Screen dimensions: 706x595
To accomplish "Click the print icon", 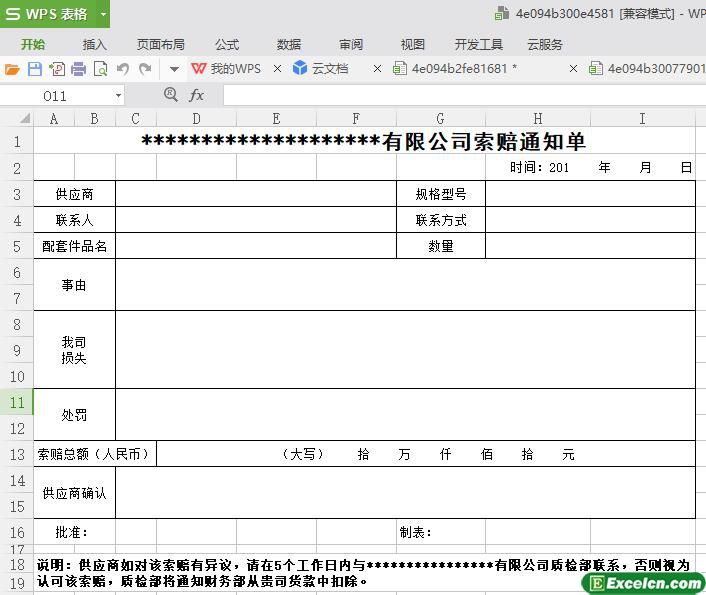I will click(78, 69).
